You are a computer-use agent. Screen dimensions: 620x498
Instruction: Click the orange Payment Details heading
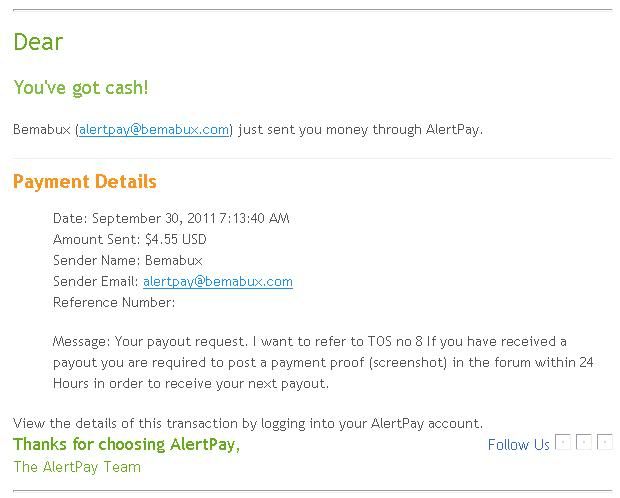click(x=85, y=182)
